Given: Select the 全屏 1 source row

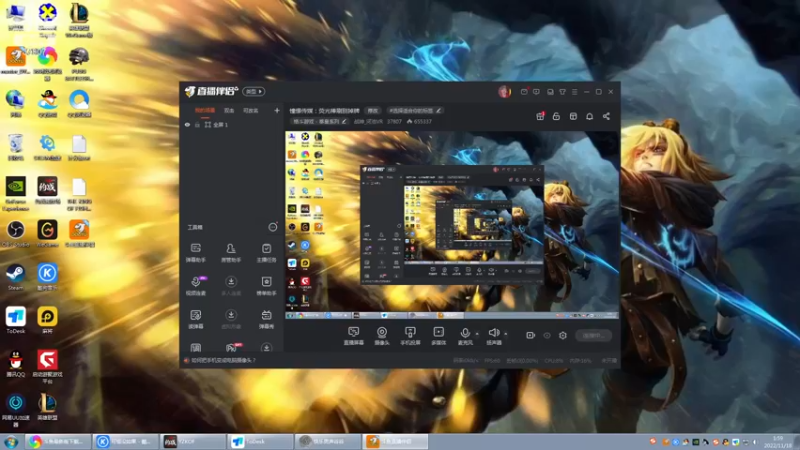Looking at the screenshot, I should (x=231, y=124).
